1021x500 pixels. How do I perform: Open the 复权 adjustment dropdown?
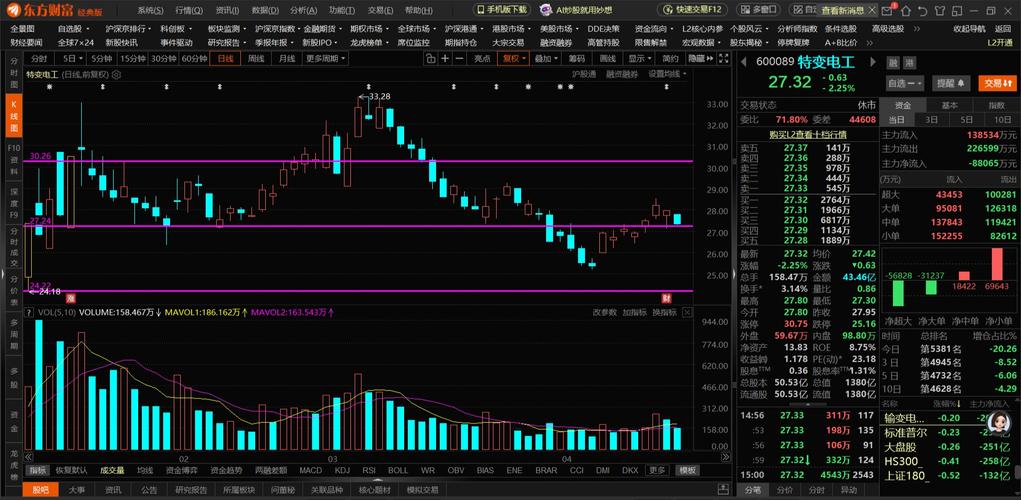point(514,59)
